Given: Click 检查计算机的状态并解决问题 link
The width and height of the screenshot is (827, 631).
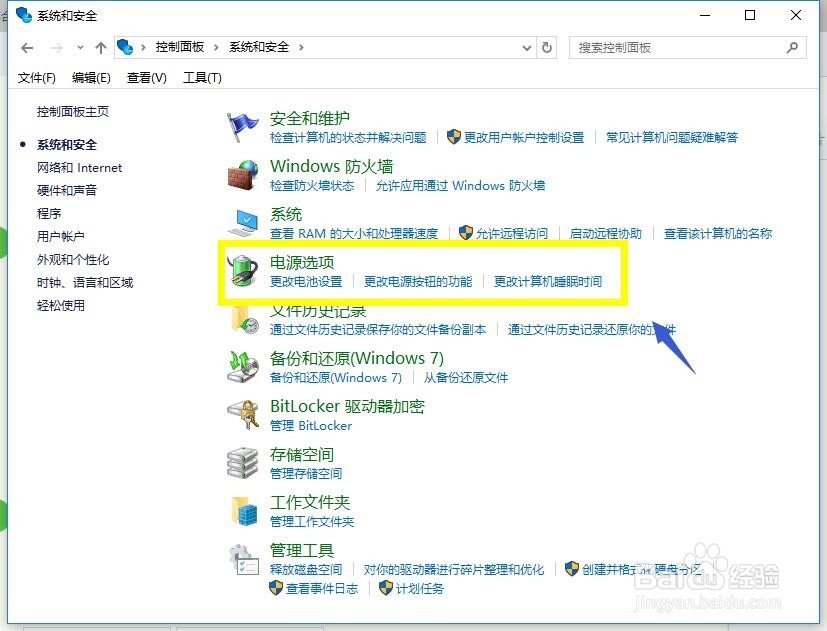Looking at the screenshot, I should pyautogui.click(x=348, y=138).
